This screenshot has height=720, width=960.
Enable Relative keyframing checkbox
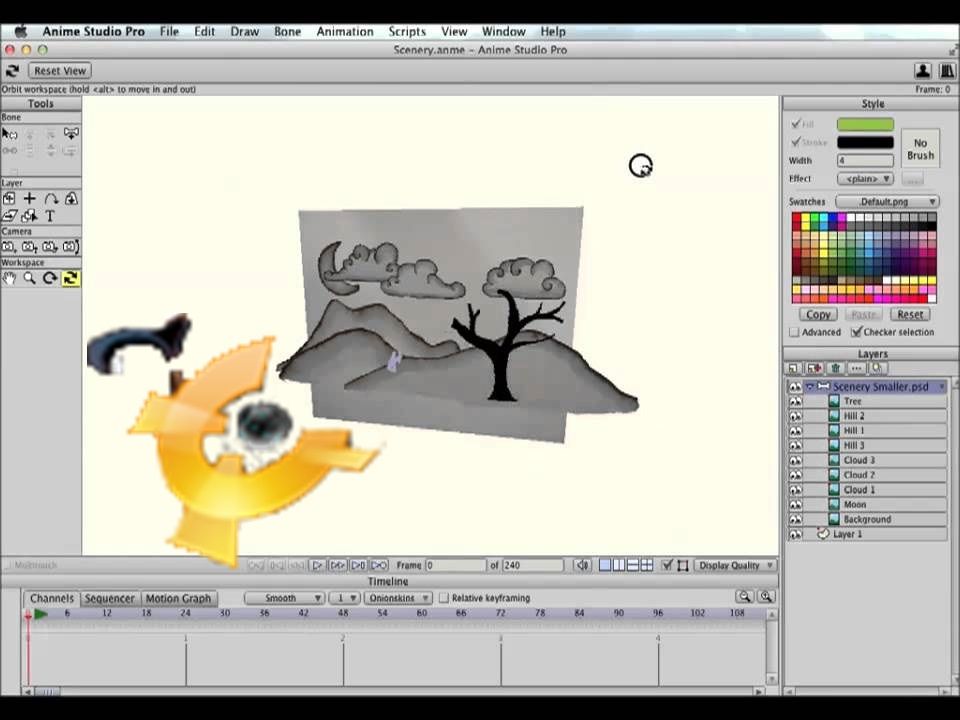point(444,598)
